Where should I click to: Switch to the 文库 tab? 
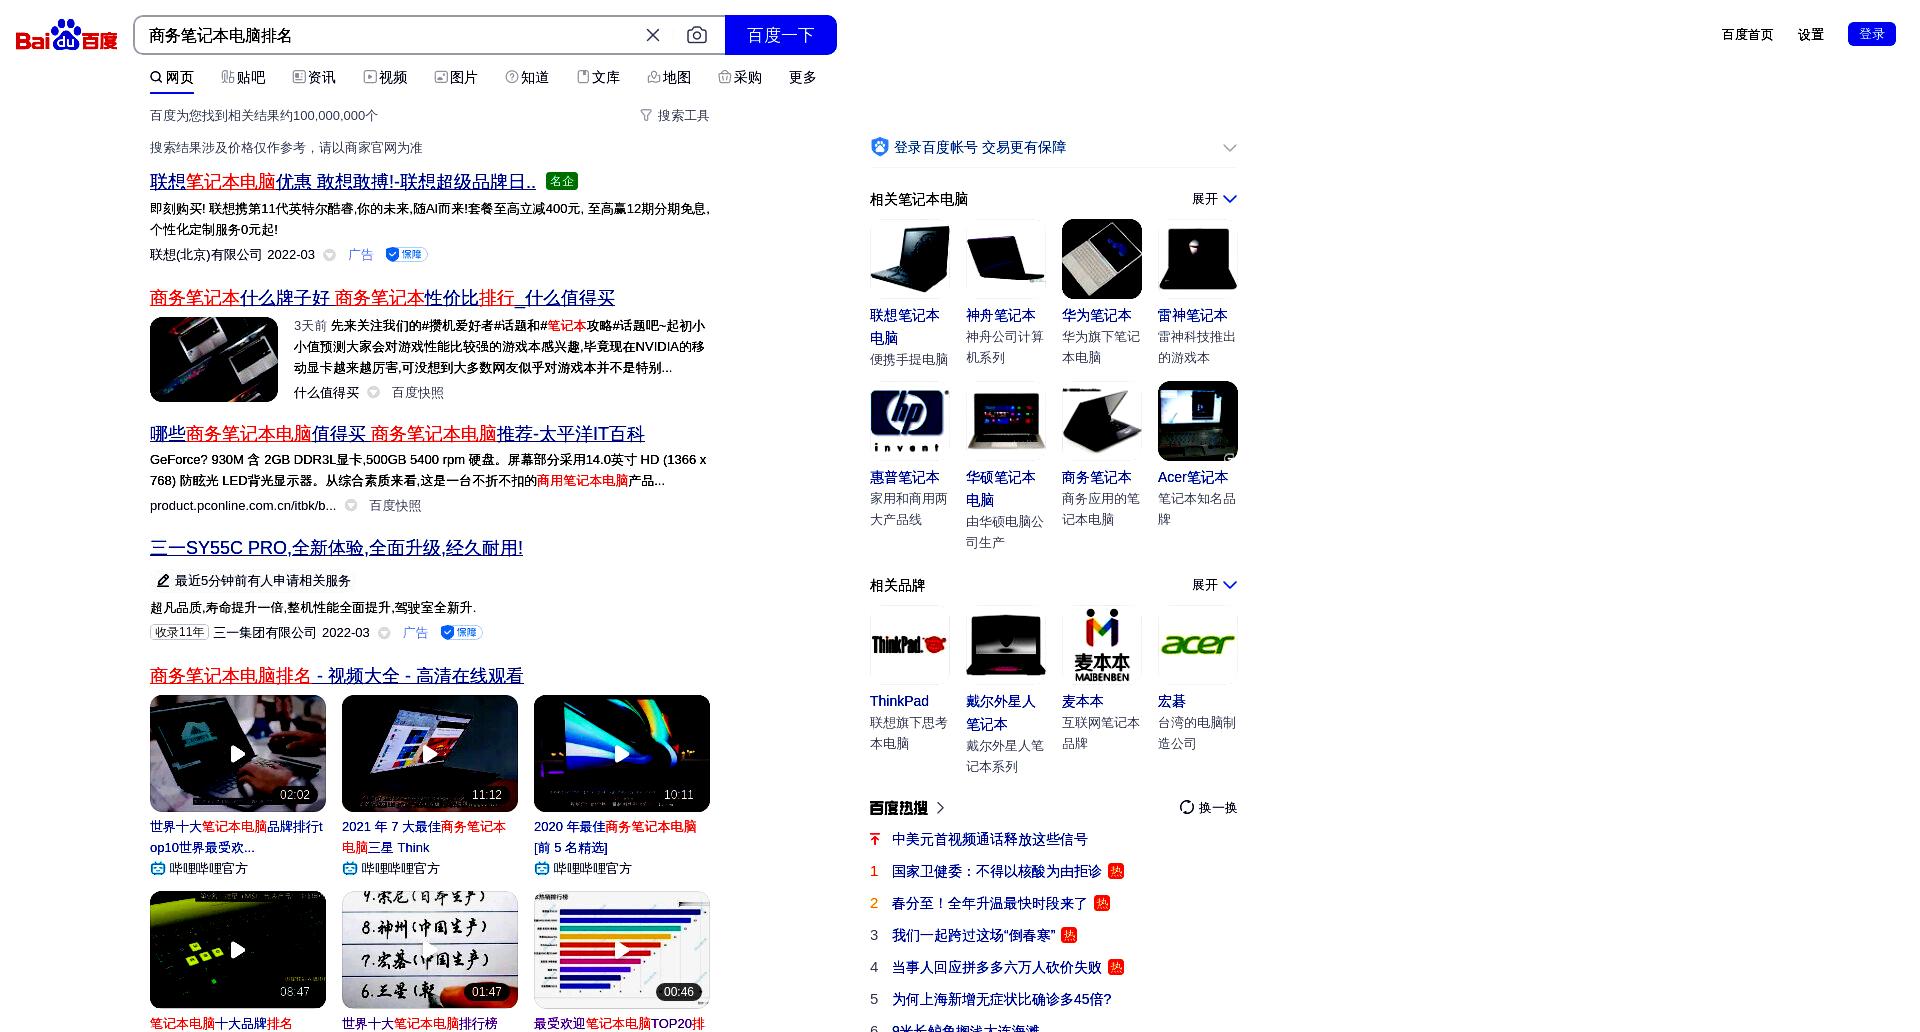pyautogui.click(x=598, y=77)
